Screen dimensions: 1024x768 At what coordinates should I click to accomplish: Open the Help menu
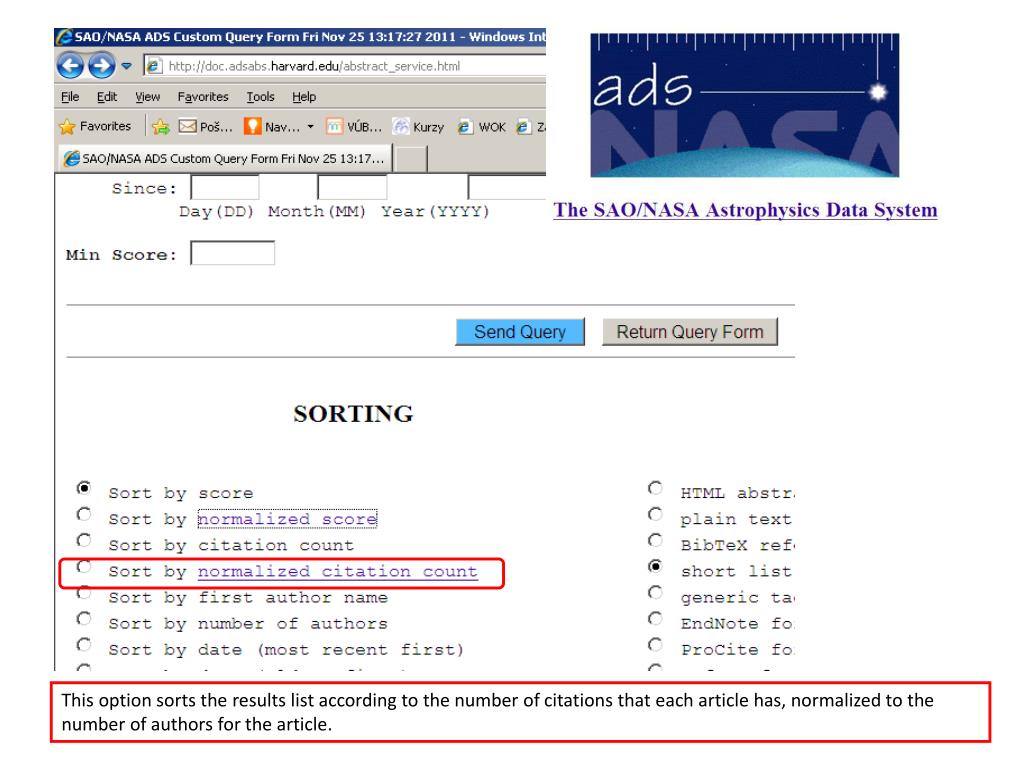(304, 97)
